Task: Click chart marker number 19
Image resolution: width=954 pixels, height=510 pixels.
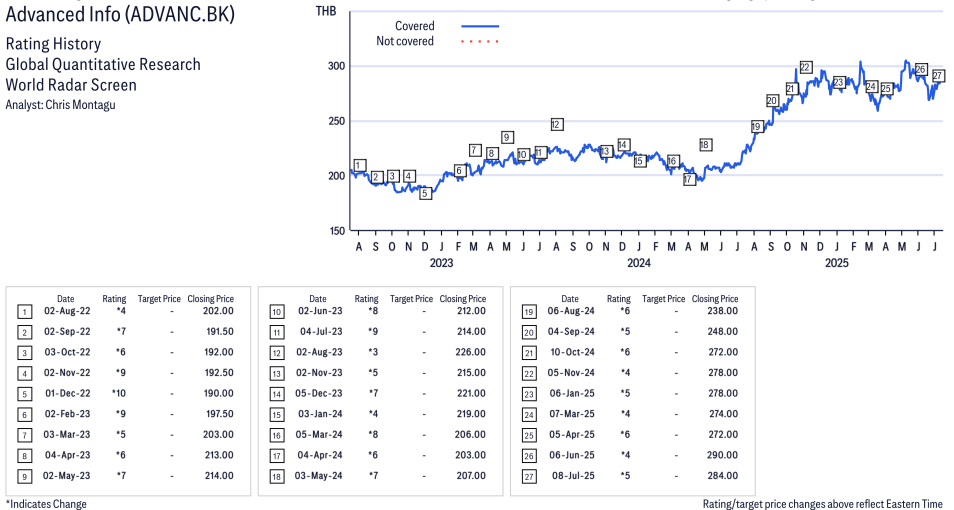Action: click(x=756, y=127)
